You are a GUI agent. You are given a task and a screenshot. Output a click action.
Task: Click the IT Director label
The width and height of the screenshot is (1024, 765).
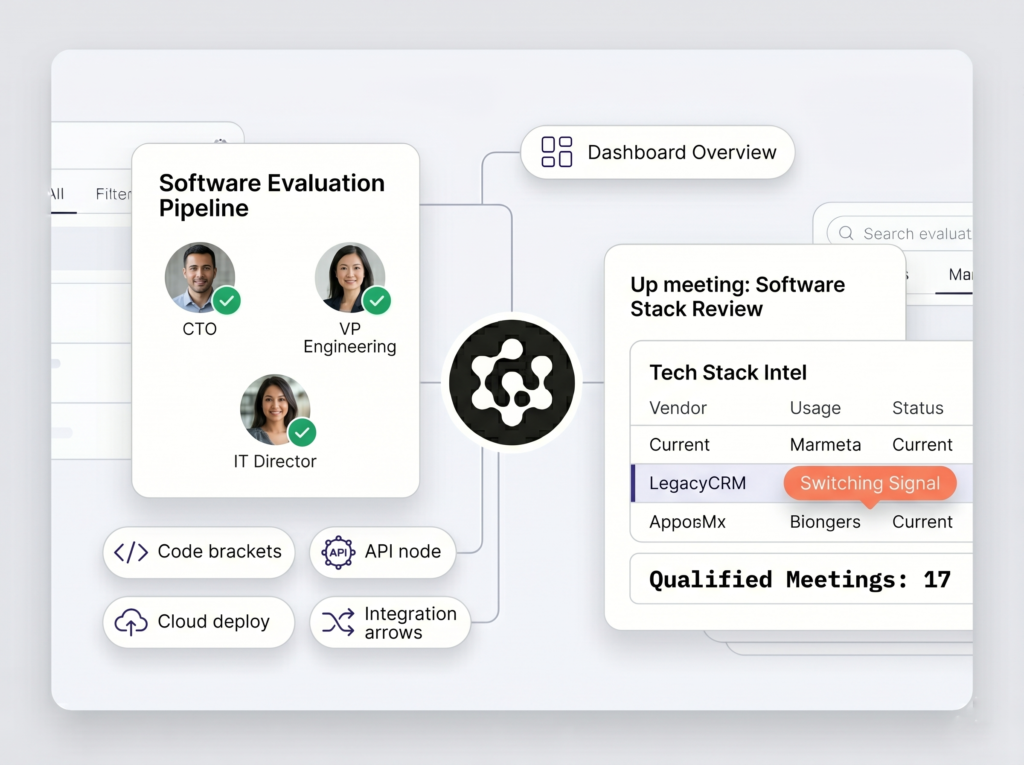tap(275, 461)
